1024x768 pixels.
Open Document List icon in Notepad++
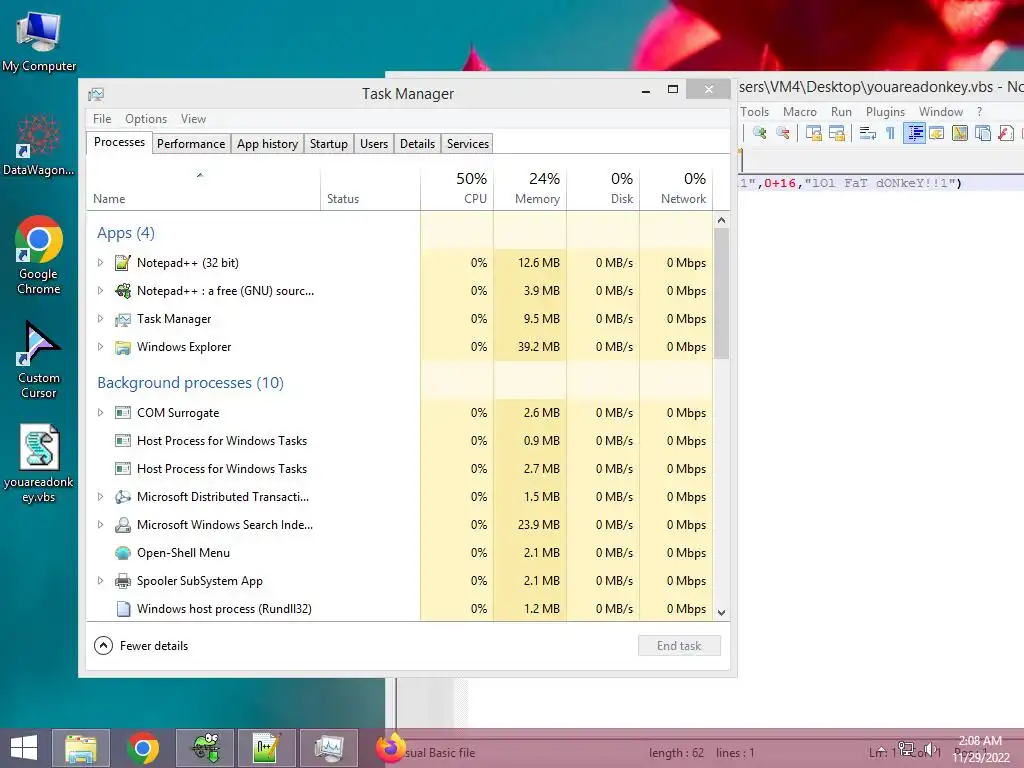pyautogui.click(x=983, y=133)
